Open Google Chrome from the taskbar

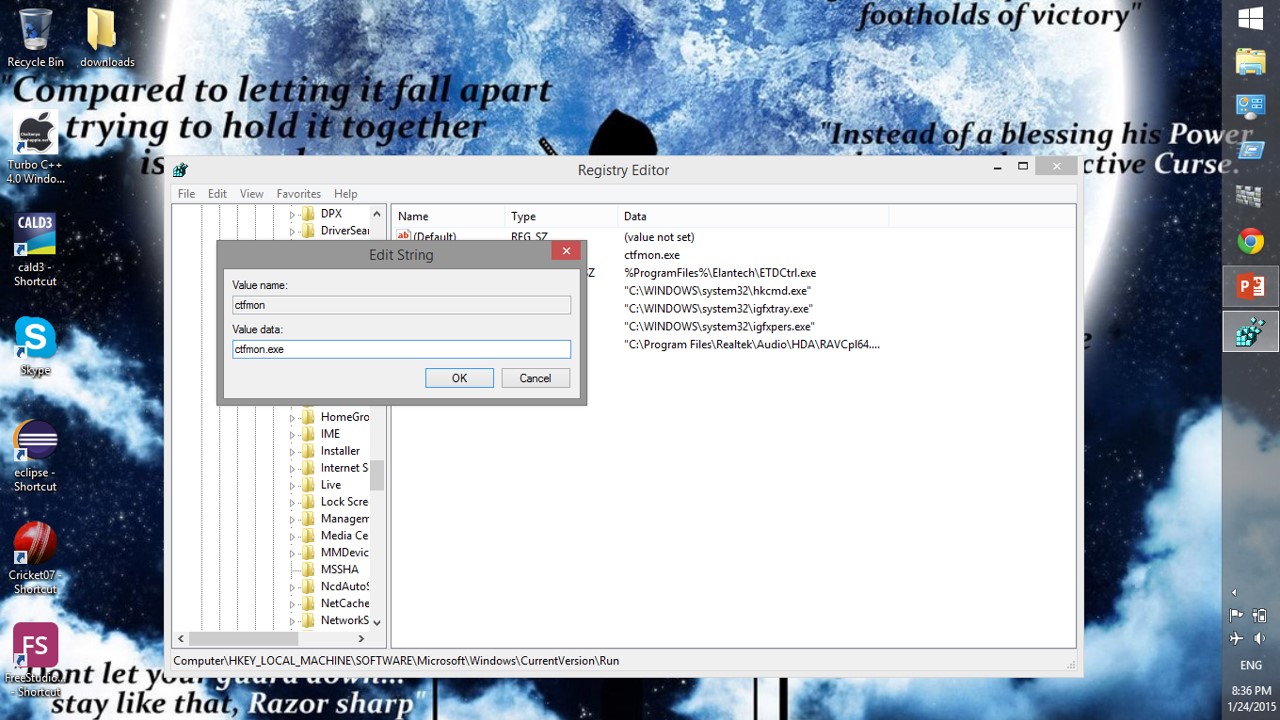[x=1250, y=241]
